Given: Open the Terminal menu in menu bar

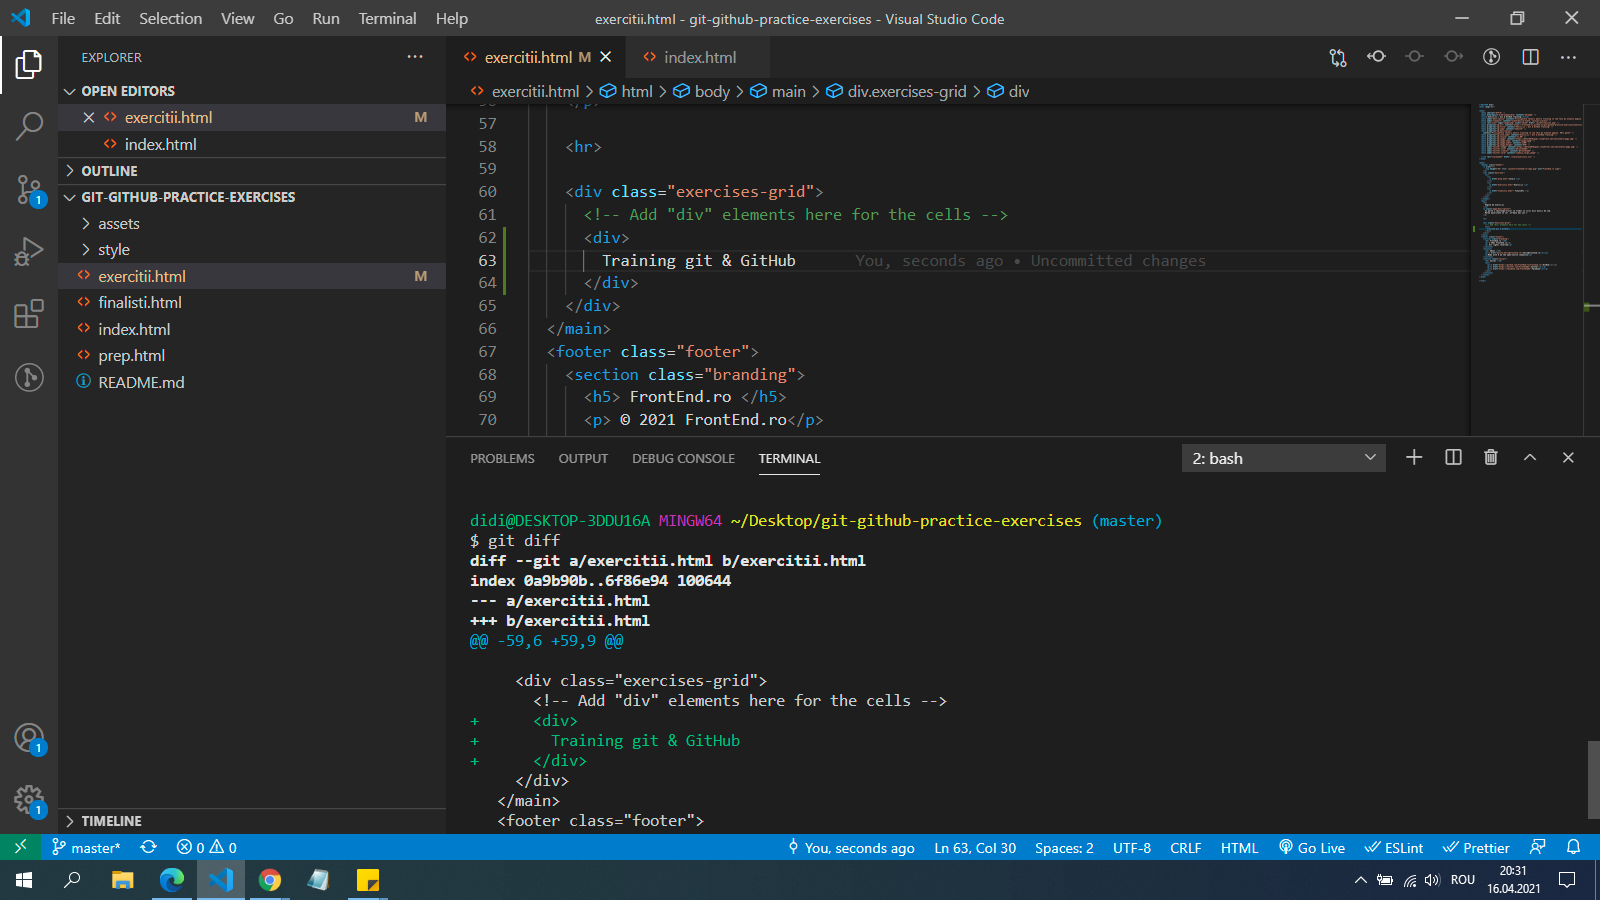Looking at the screenshot, I should click(387, 18).
